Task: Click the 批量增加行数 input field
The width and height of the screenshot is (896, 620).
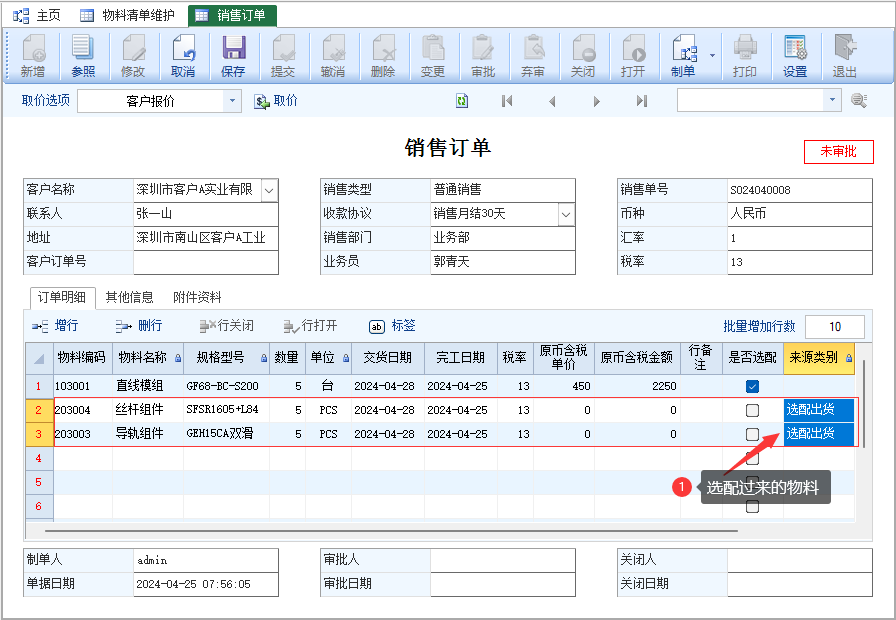Action: (835, 326)
